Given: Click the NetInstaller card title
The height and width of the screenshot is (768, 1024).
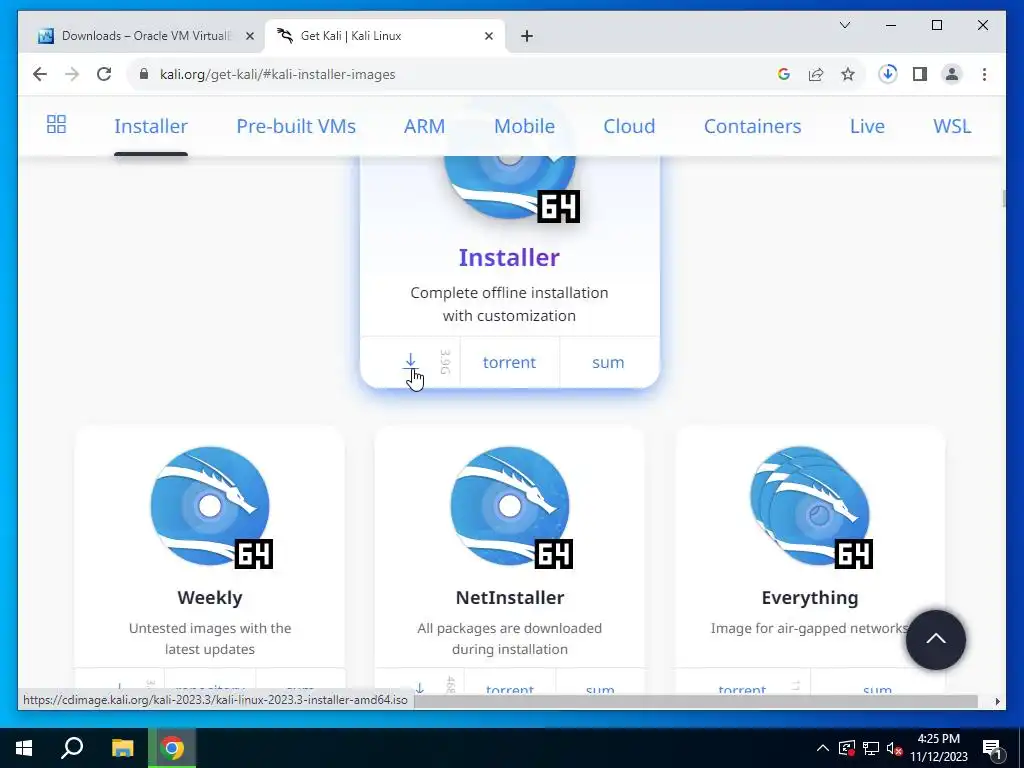Looking at the screenshot, I should coord(510,598).
